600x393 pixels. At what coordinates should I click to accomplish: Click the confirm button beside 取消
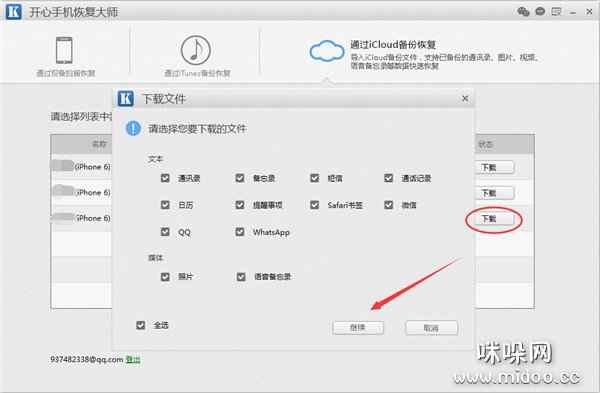coord(358,328)
